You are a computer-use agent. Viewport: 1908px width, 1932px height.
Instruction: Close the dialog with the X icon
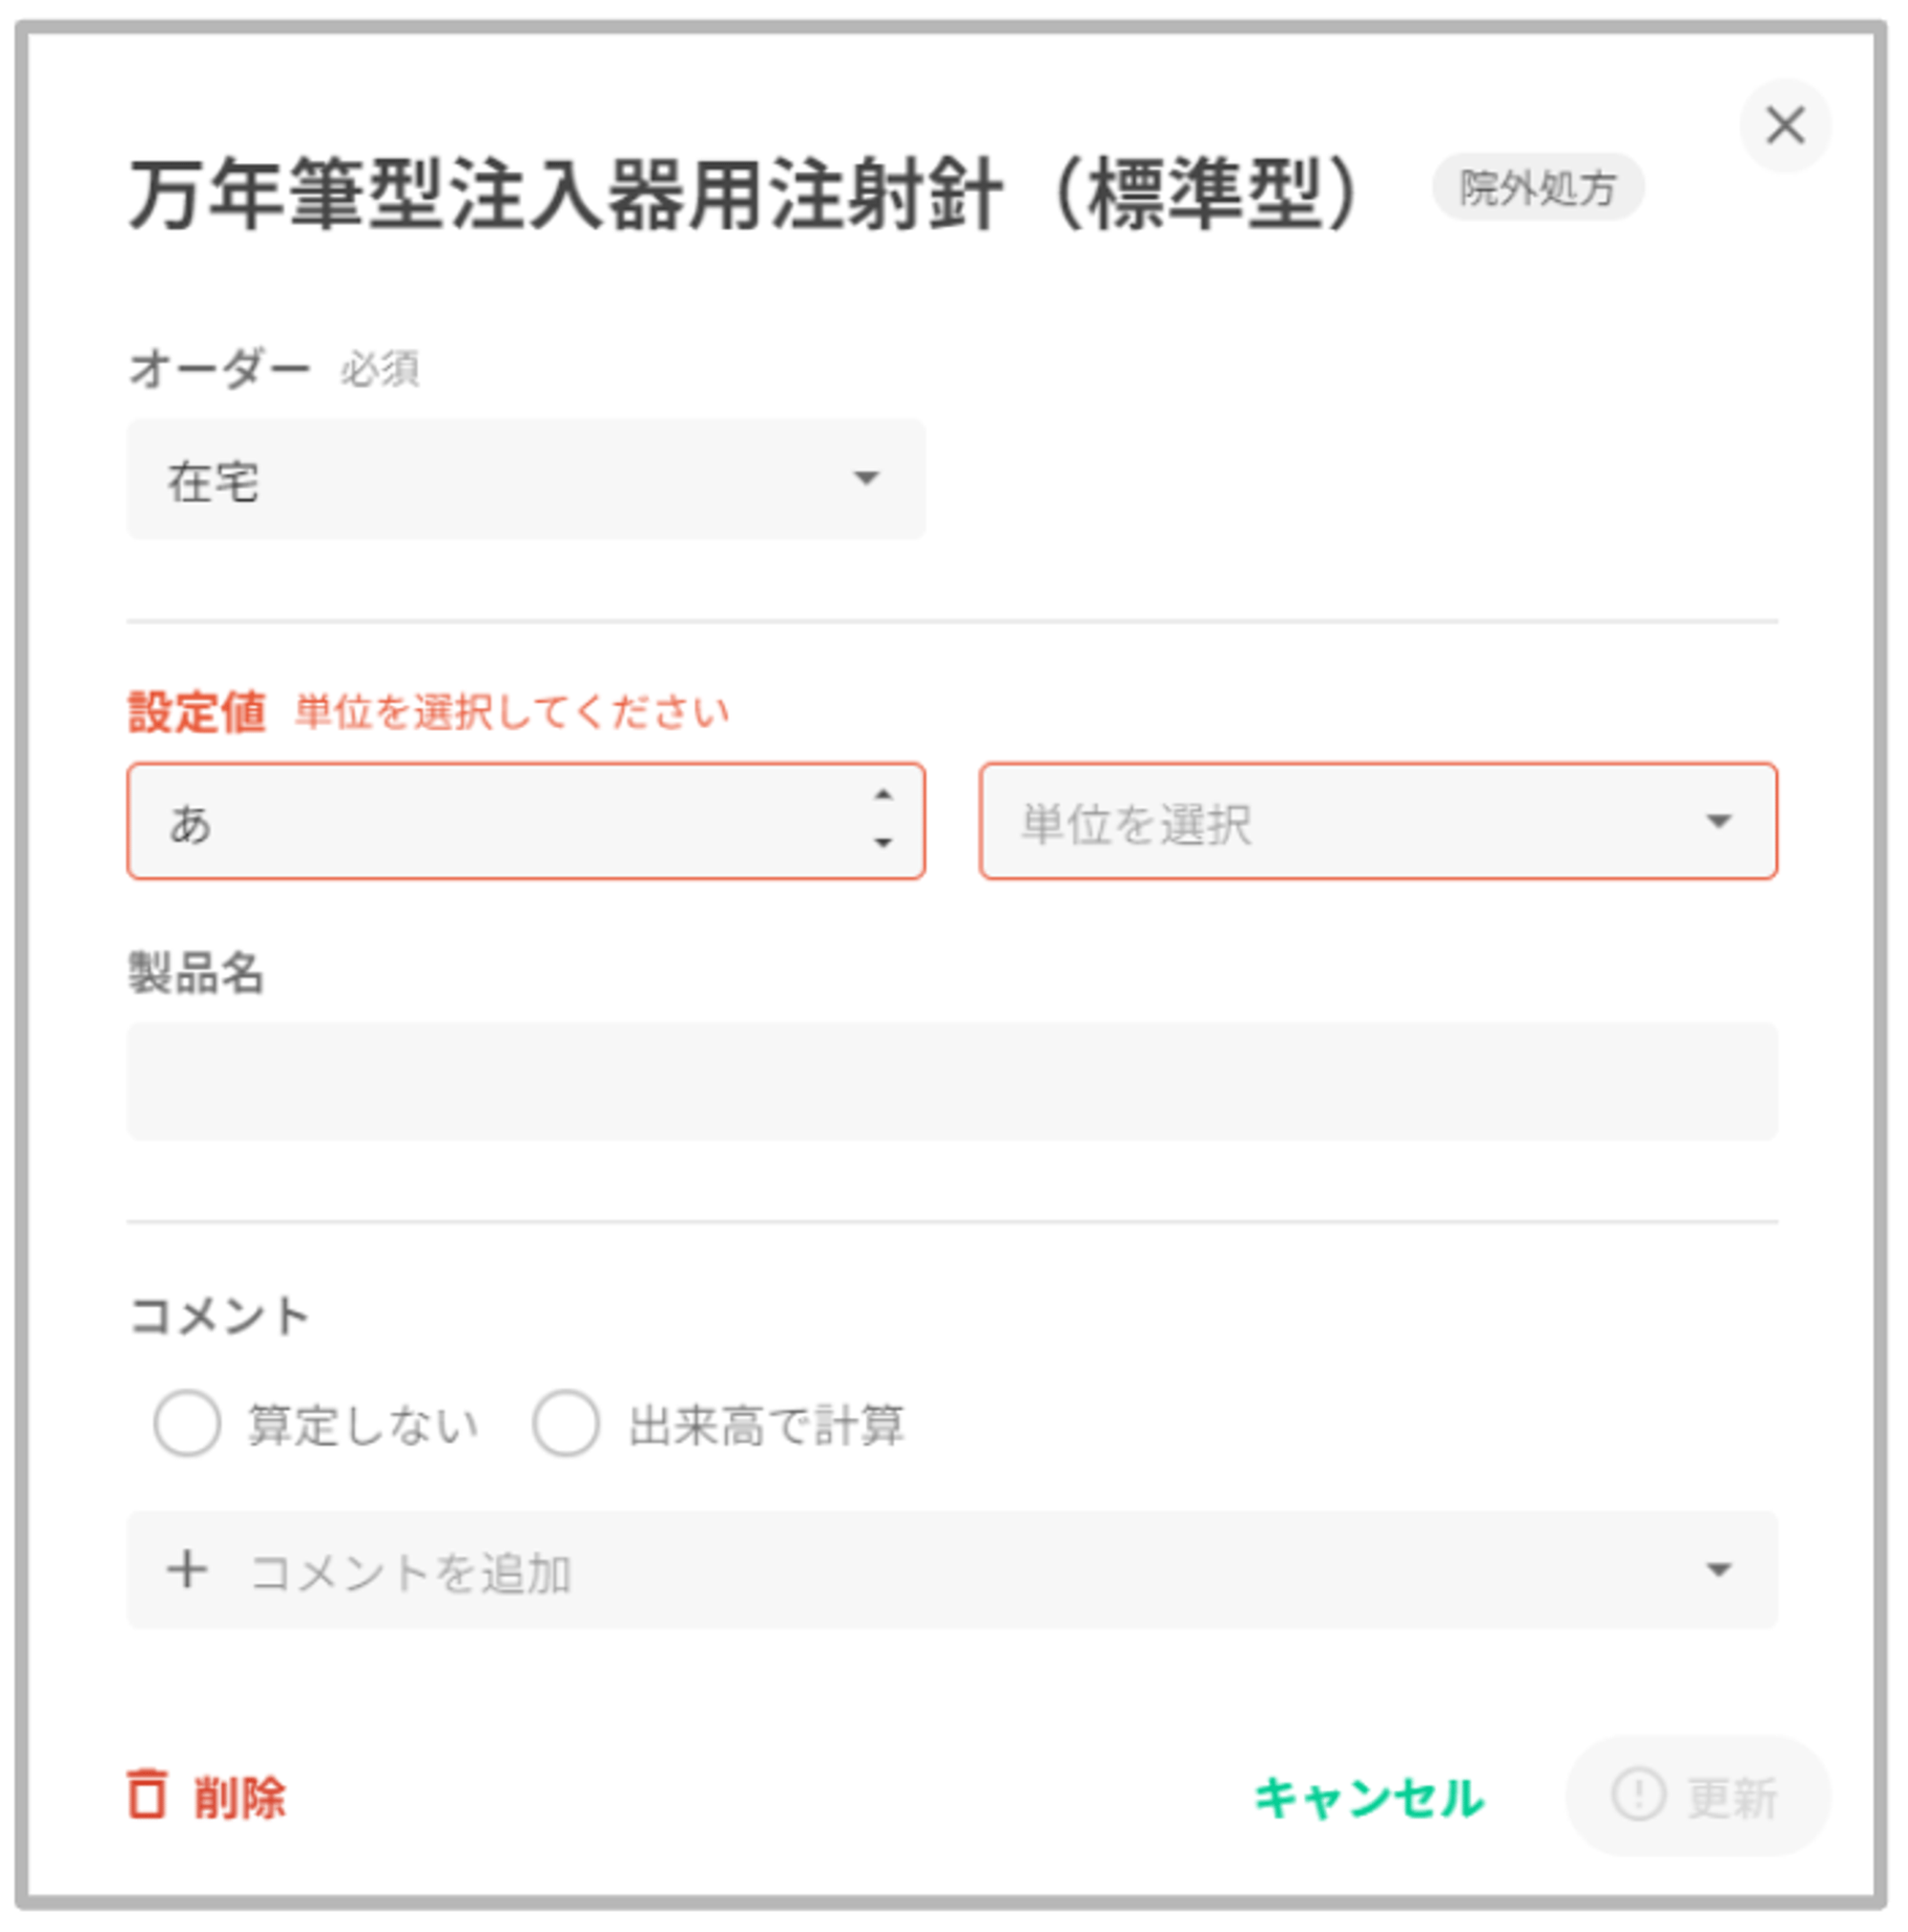coord(1784,126)
